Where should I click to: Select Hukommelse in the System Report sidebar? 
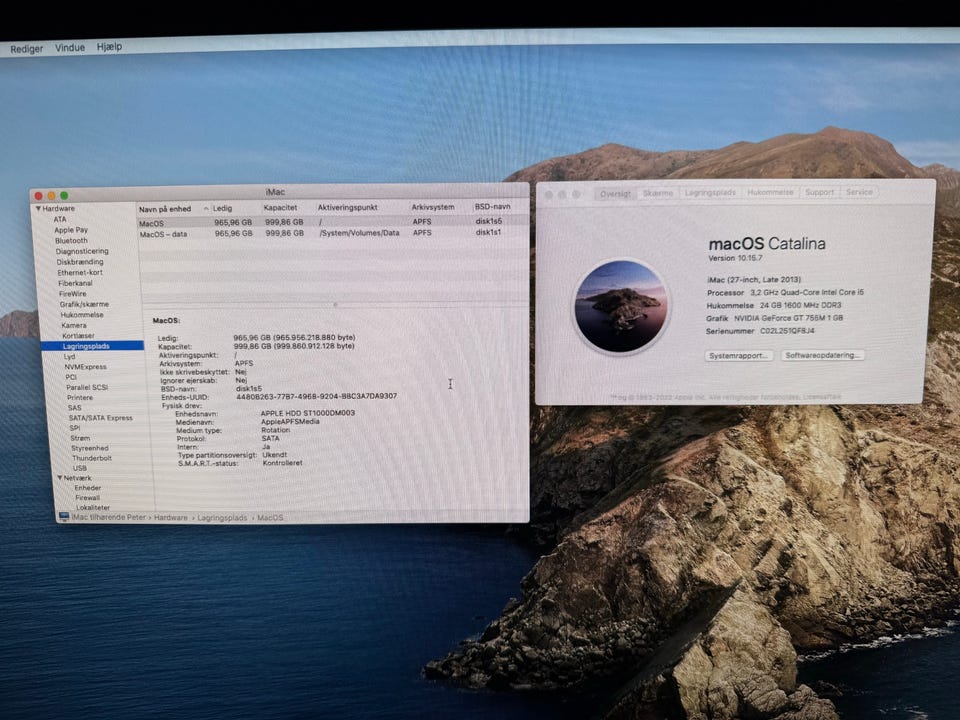coord(82,315)
